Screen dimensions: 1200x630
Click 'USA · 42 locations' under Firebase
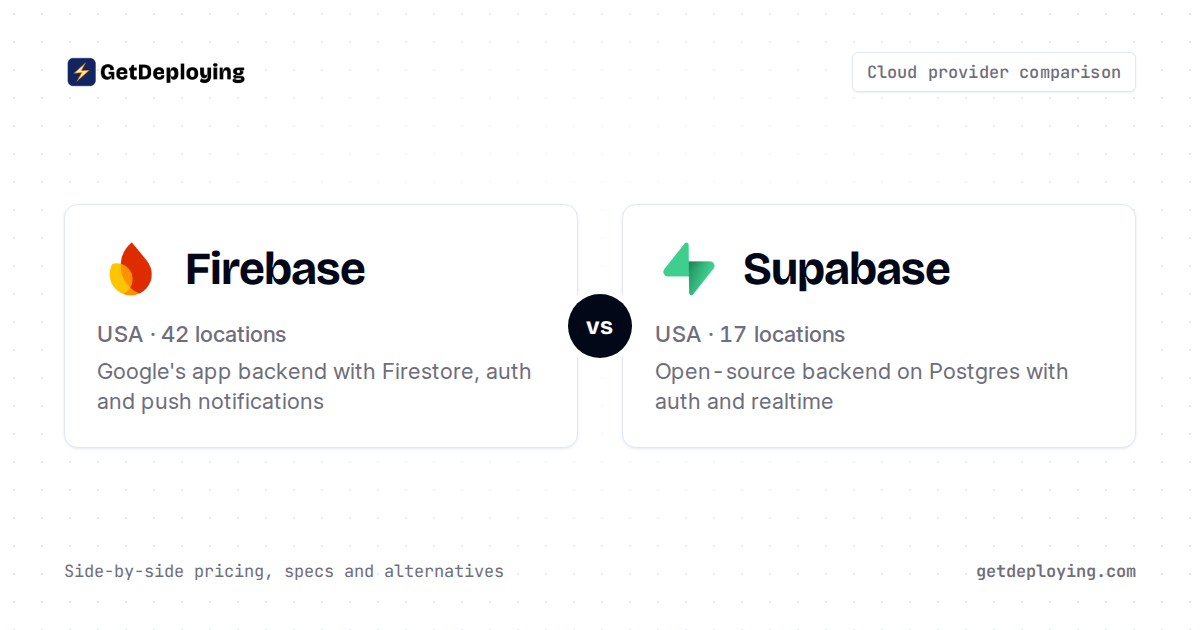191,334
